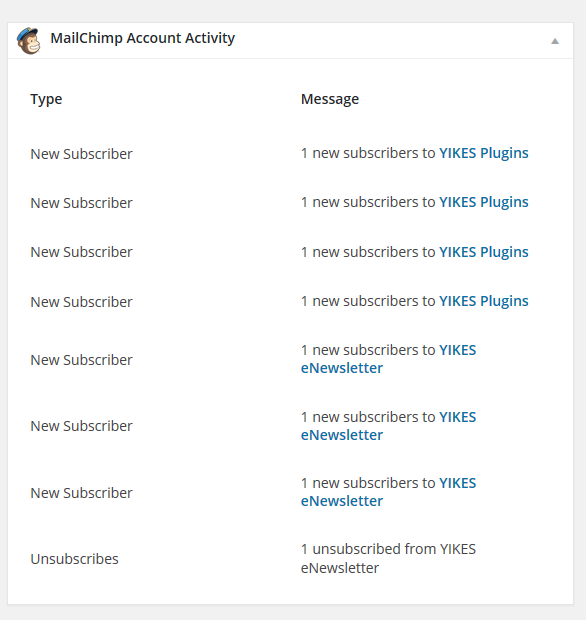Viewport: 586px width, 620px height.
Task: Click the Type column header
Action: [46, 99]
